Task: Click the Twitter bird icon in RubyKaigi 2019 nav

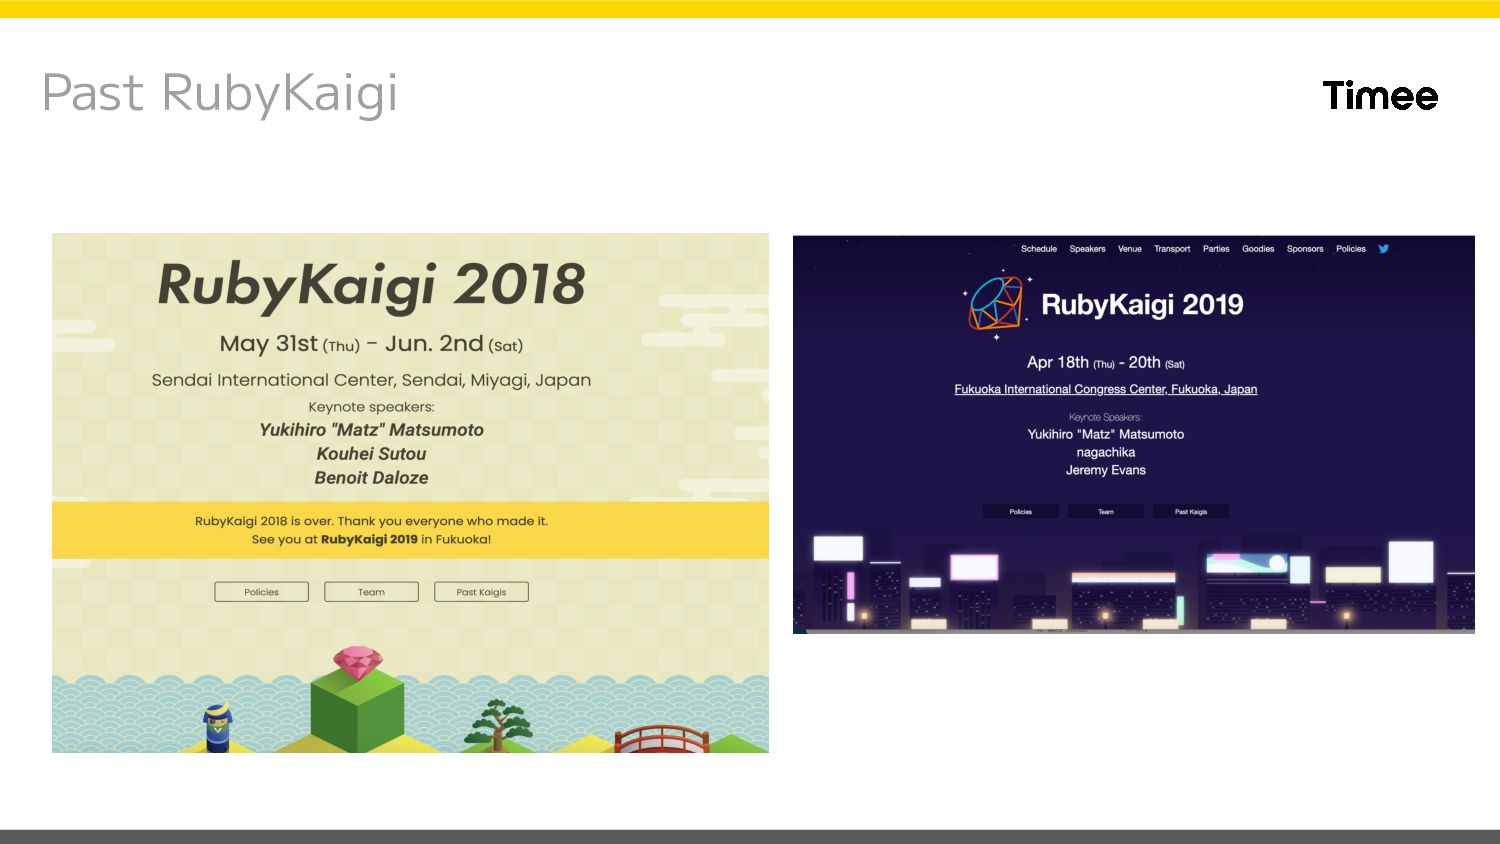Action: (x=1384, y=249)
